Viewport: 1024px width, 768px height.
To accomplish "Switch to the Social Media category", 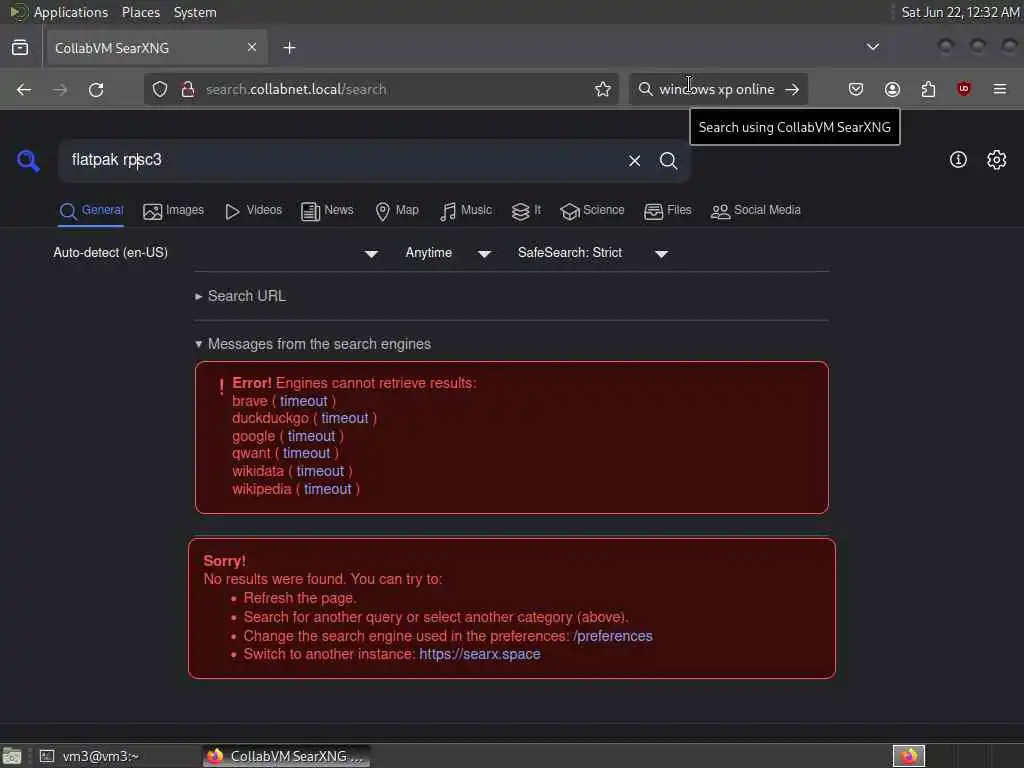I will pyautogui.click(x=755, y=211).
